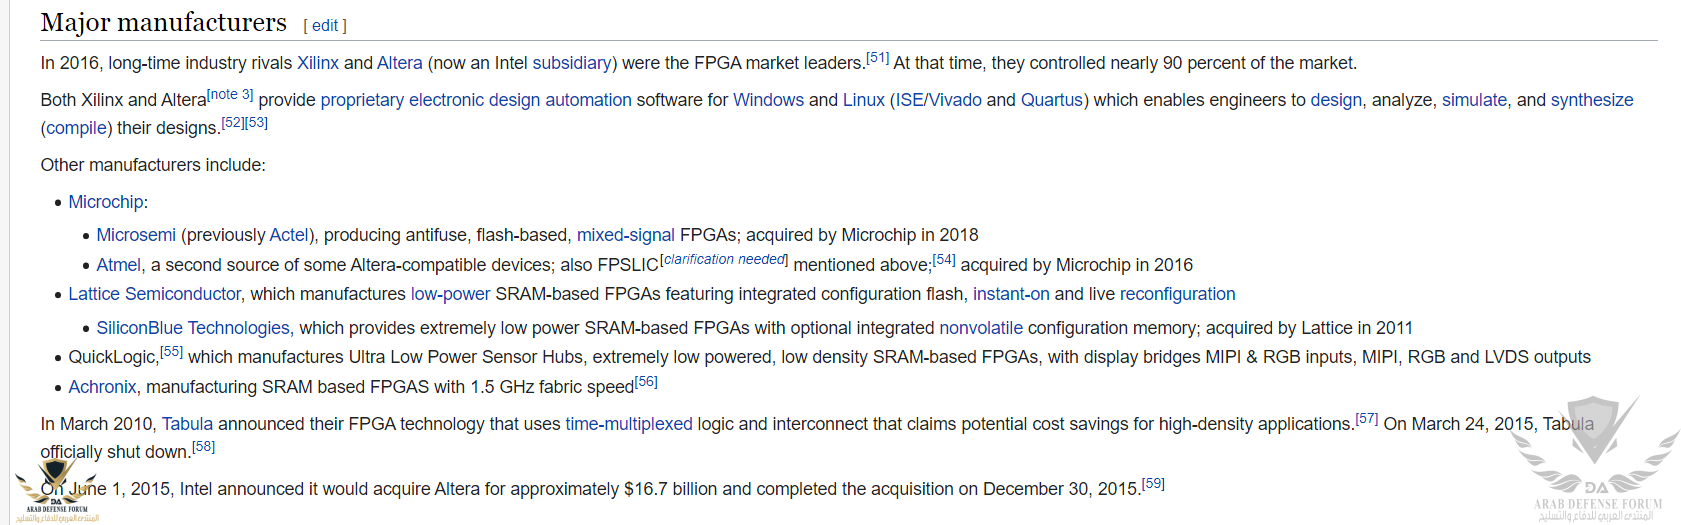Click the Tabula company link
This screenshot has width=1681, height=525.
tap(187, 424)
